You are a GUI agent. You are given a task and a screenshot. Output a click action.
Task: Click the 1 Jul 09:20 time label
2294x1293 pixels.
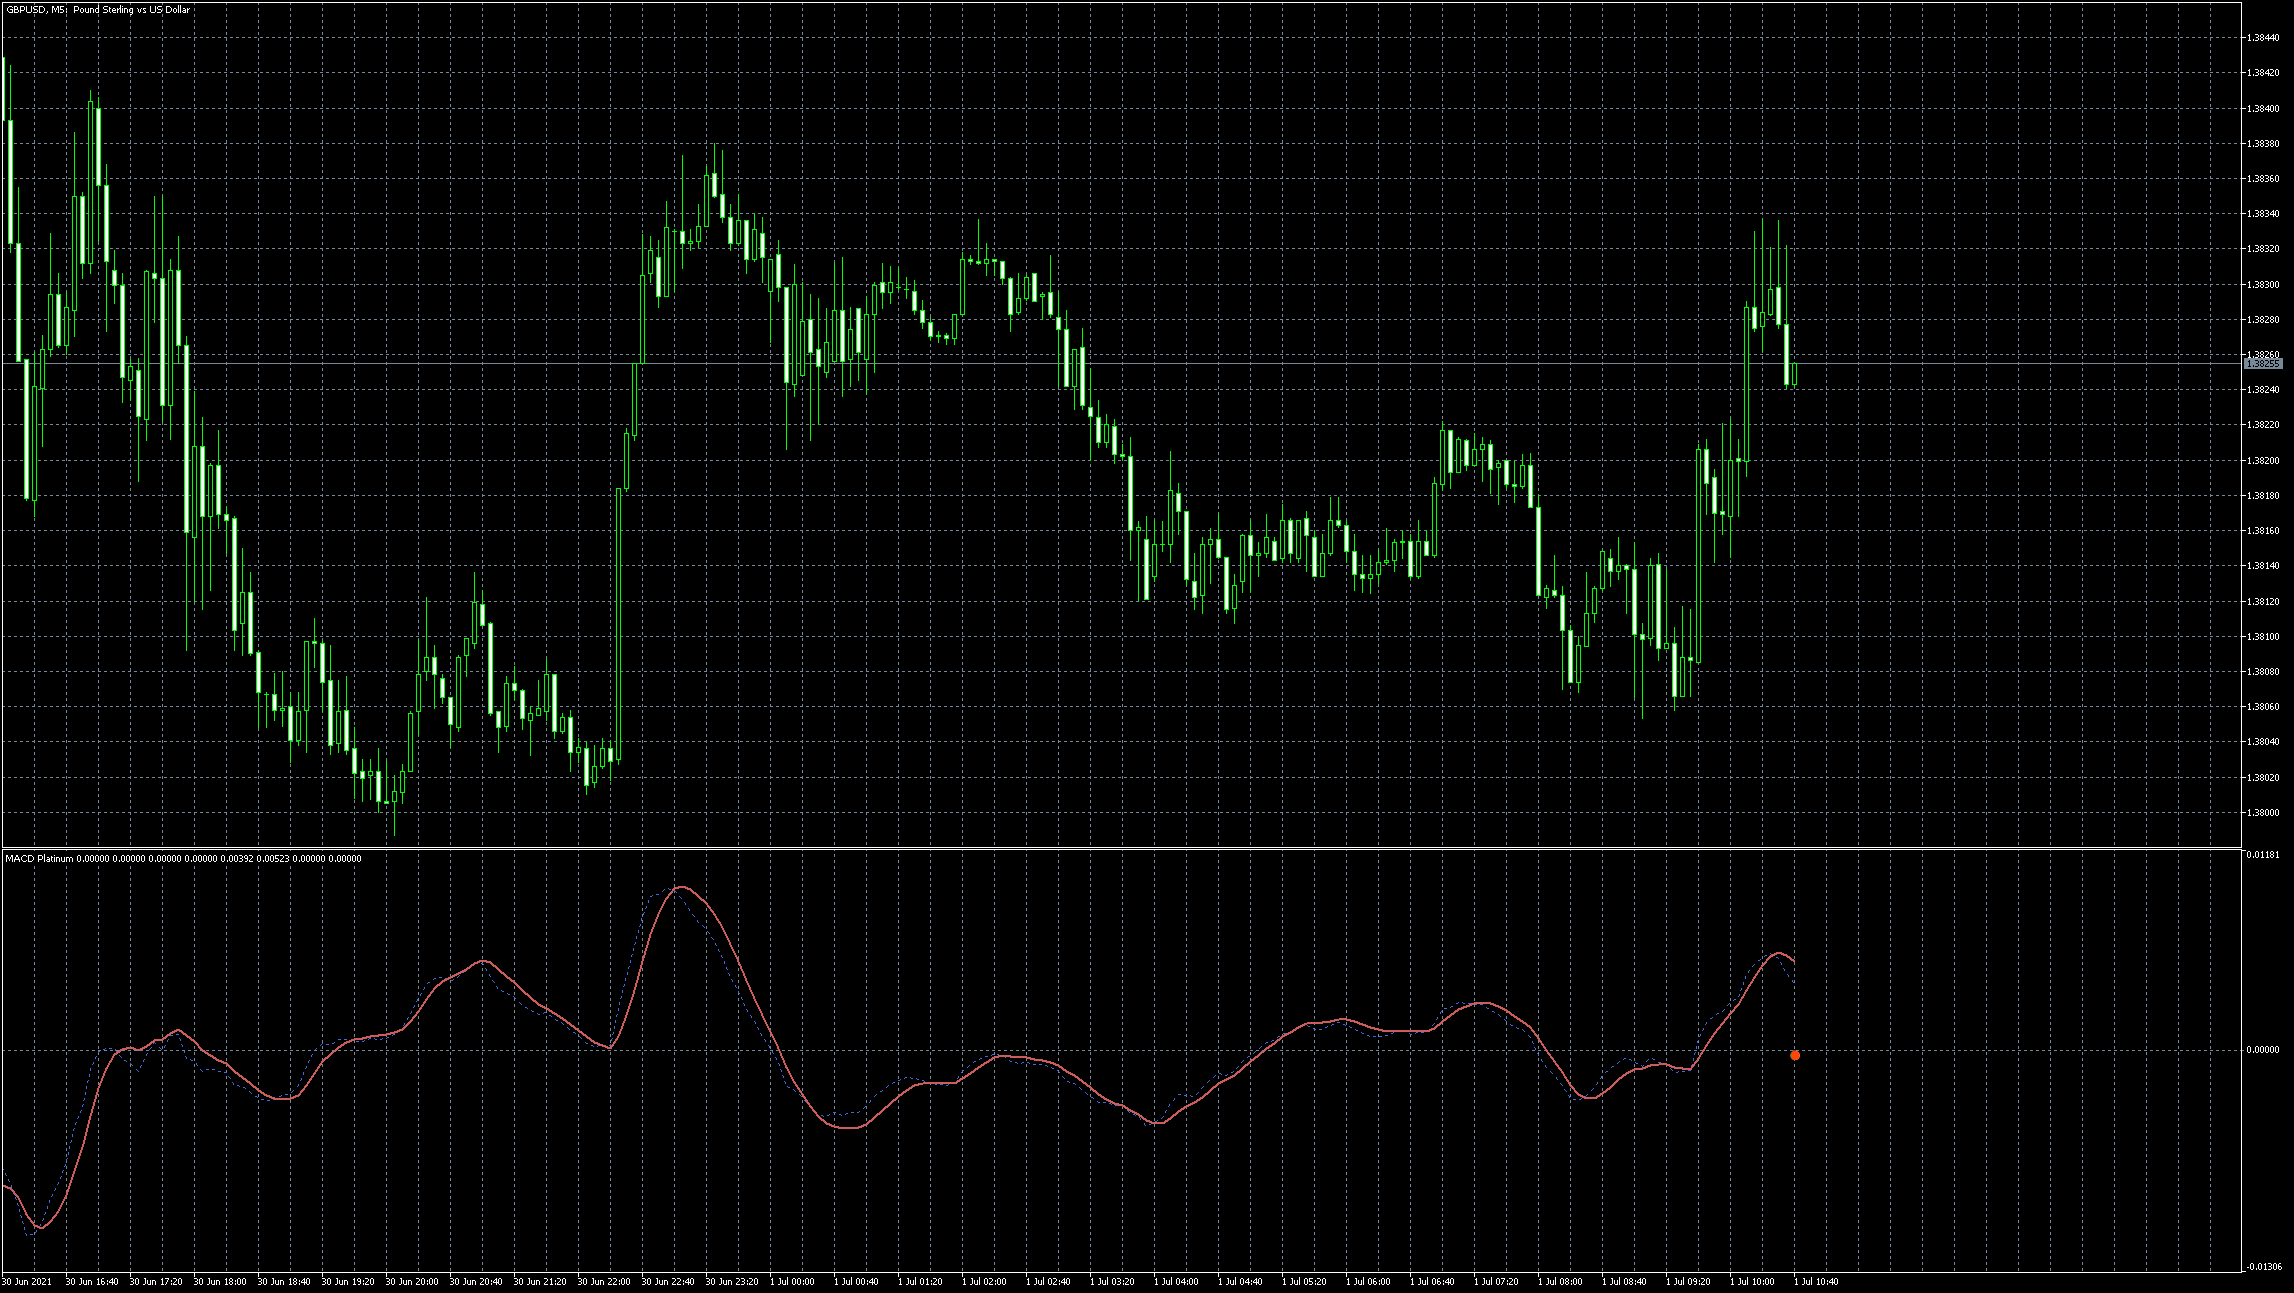click(x=1688, y=1281)
